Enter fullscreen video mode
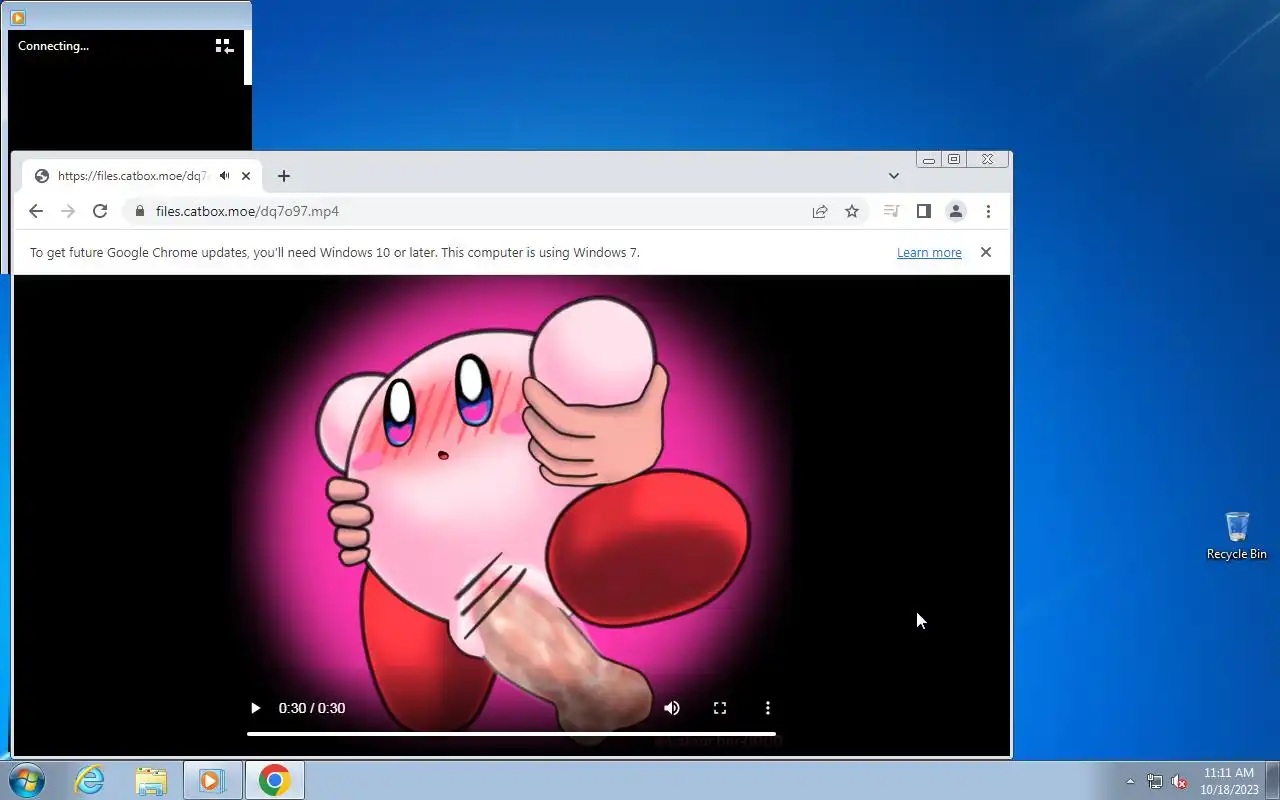1280x800 pixels. click(x=720, y=708)
